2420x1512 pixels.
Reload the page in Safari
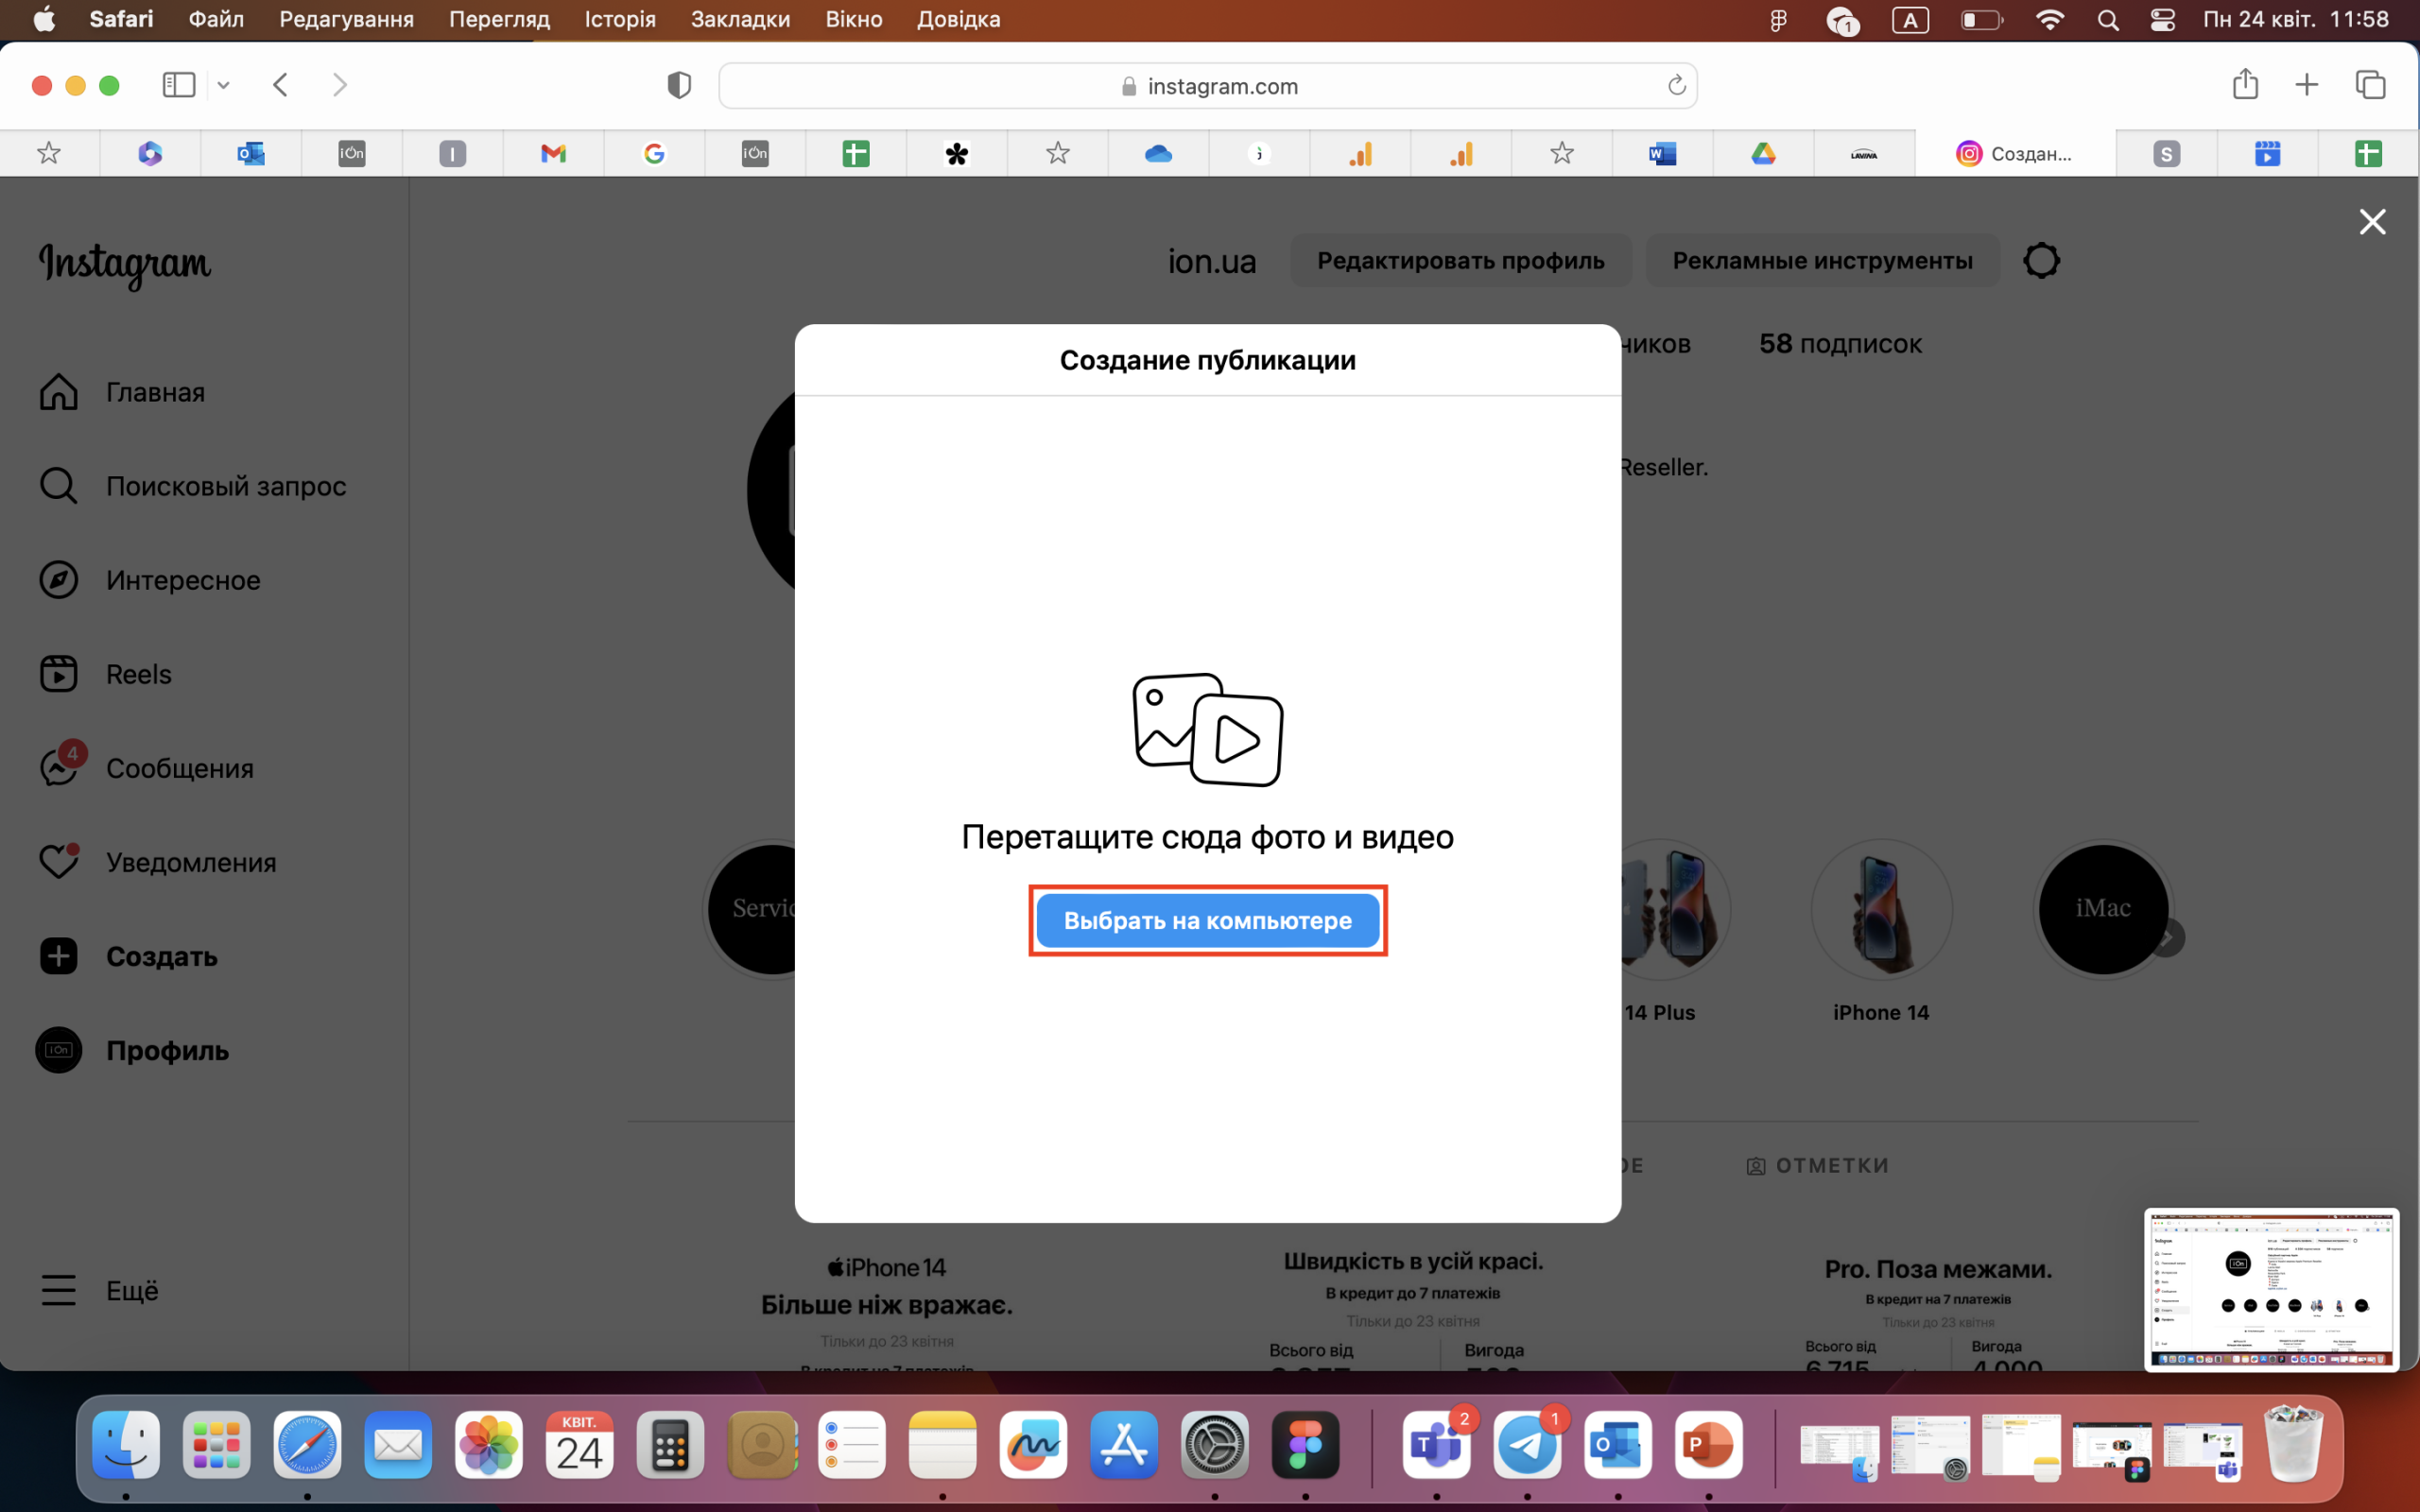point(1676,86)
